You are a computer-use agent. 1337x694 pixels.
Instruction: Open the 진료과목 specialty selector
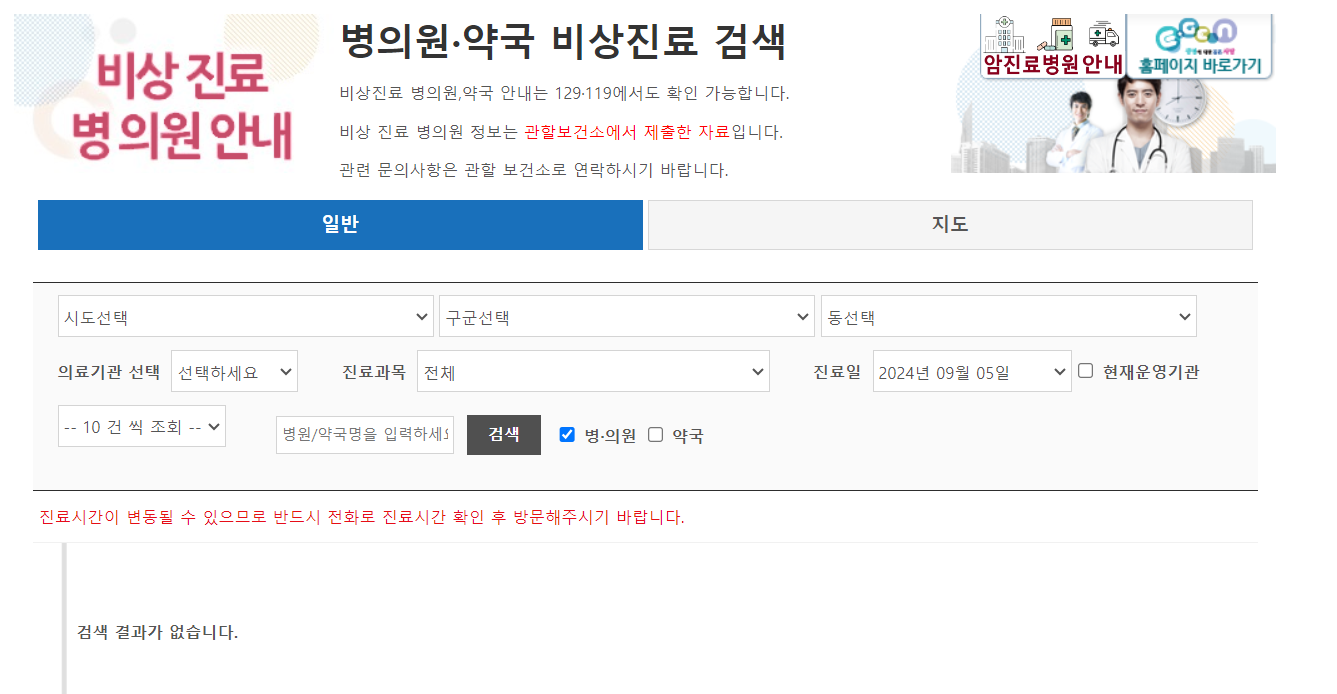point(593,370)
